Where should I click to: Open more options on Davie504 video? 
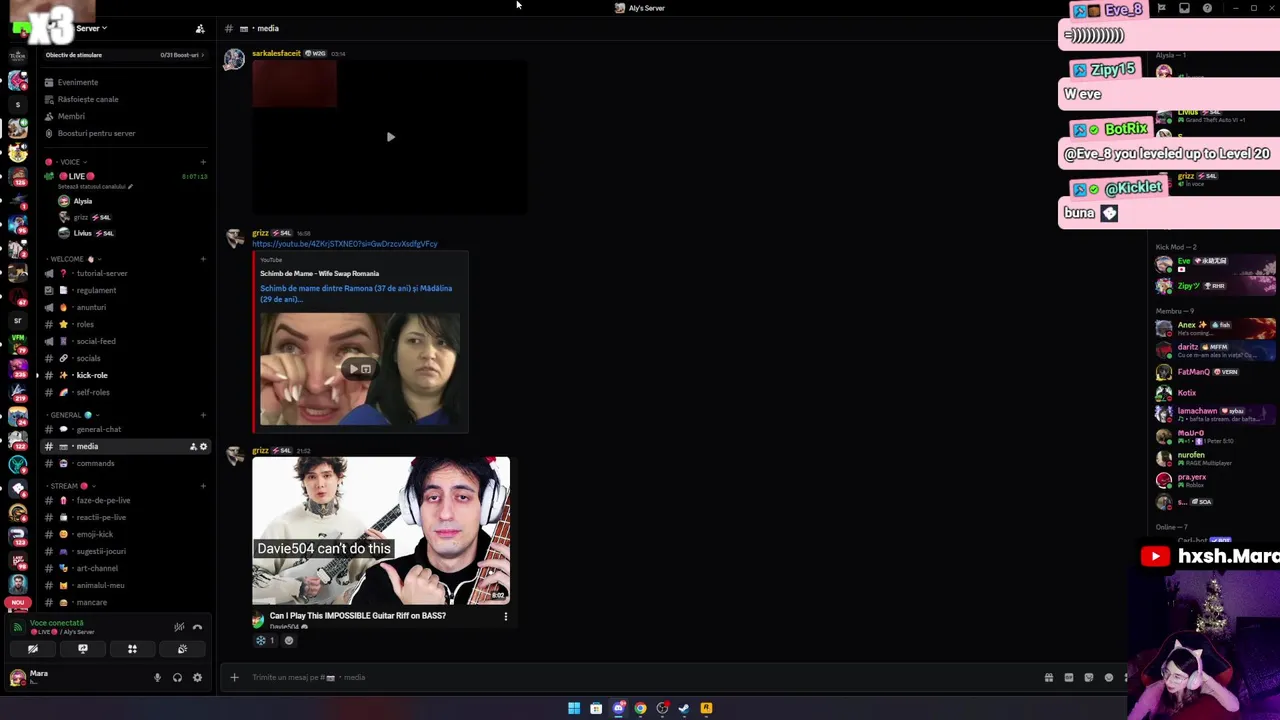coord(505,616)
